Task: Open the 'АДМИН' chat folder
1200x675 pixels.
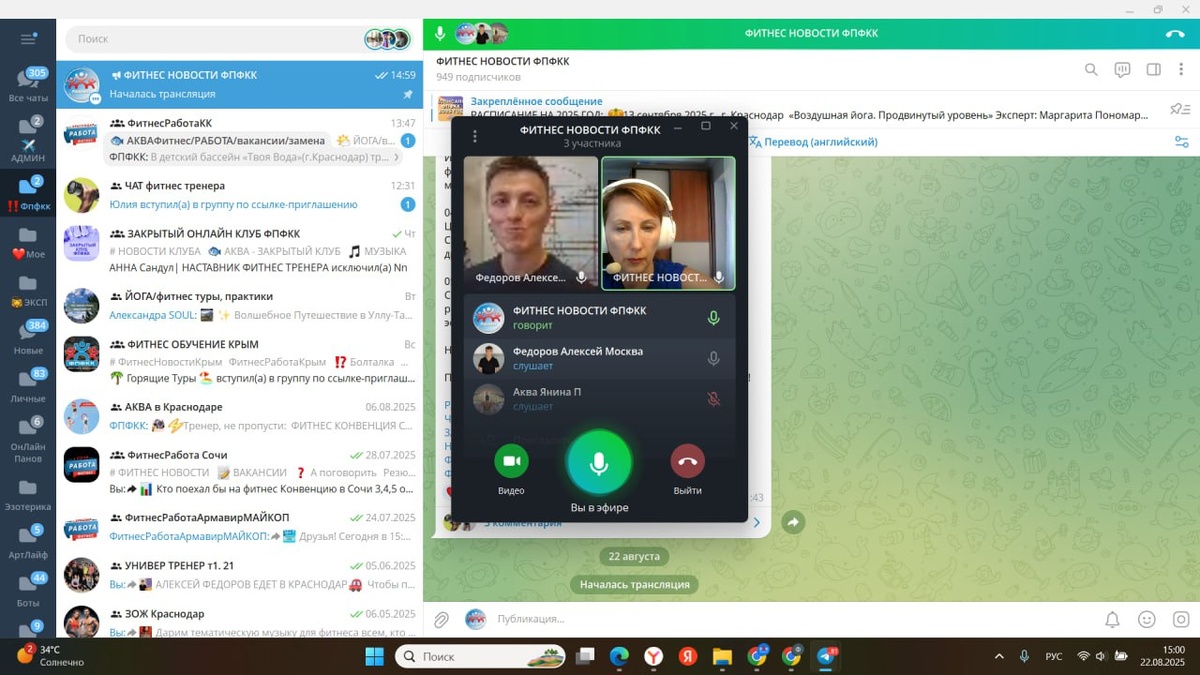Action: click(x=28, y=139)
